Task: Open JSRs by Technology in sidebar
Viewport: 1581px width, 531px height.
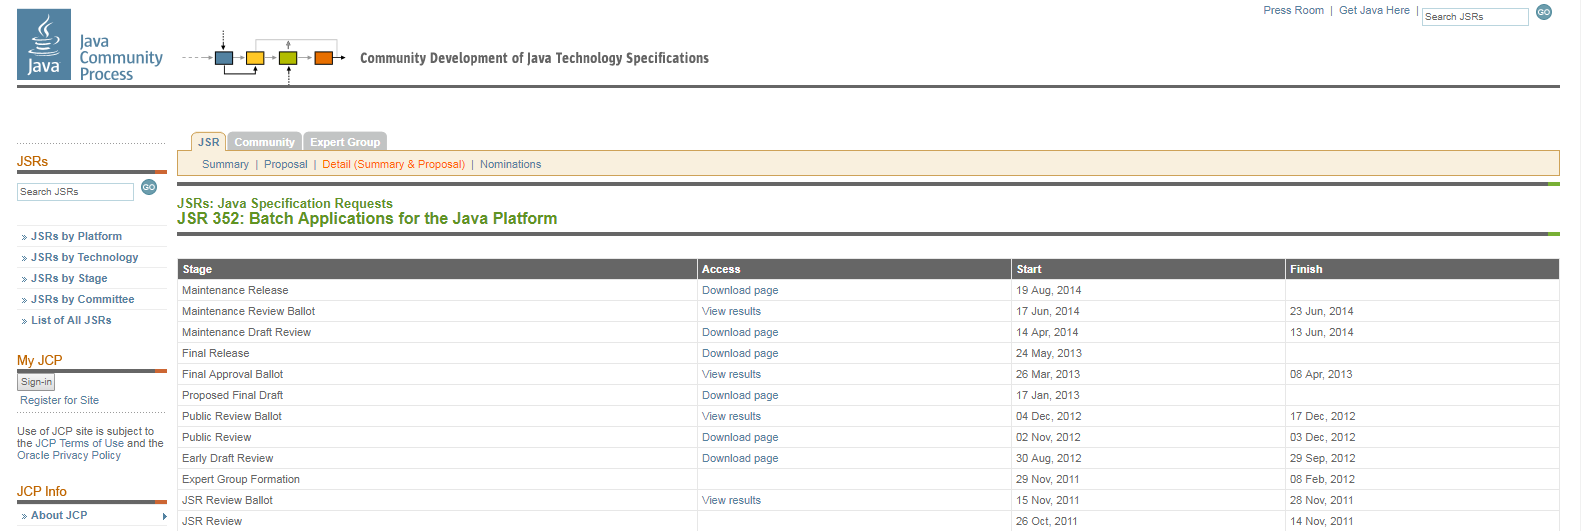Action: (84, 258)
